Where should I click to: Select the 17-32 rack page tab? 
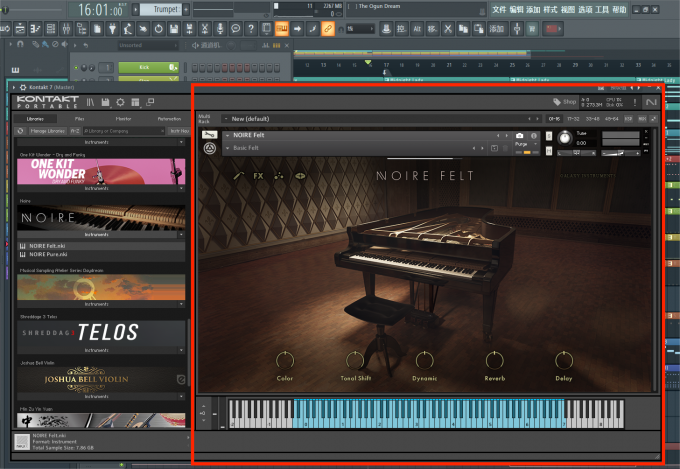[x=573, y=118]
